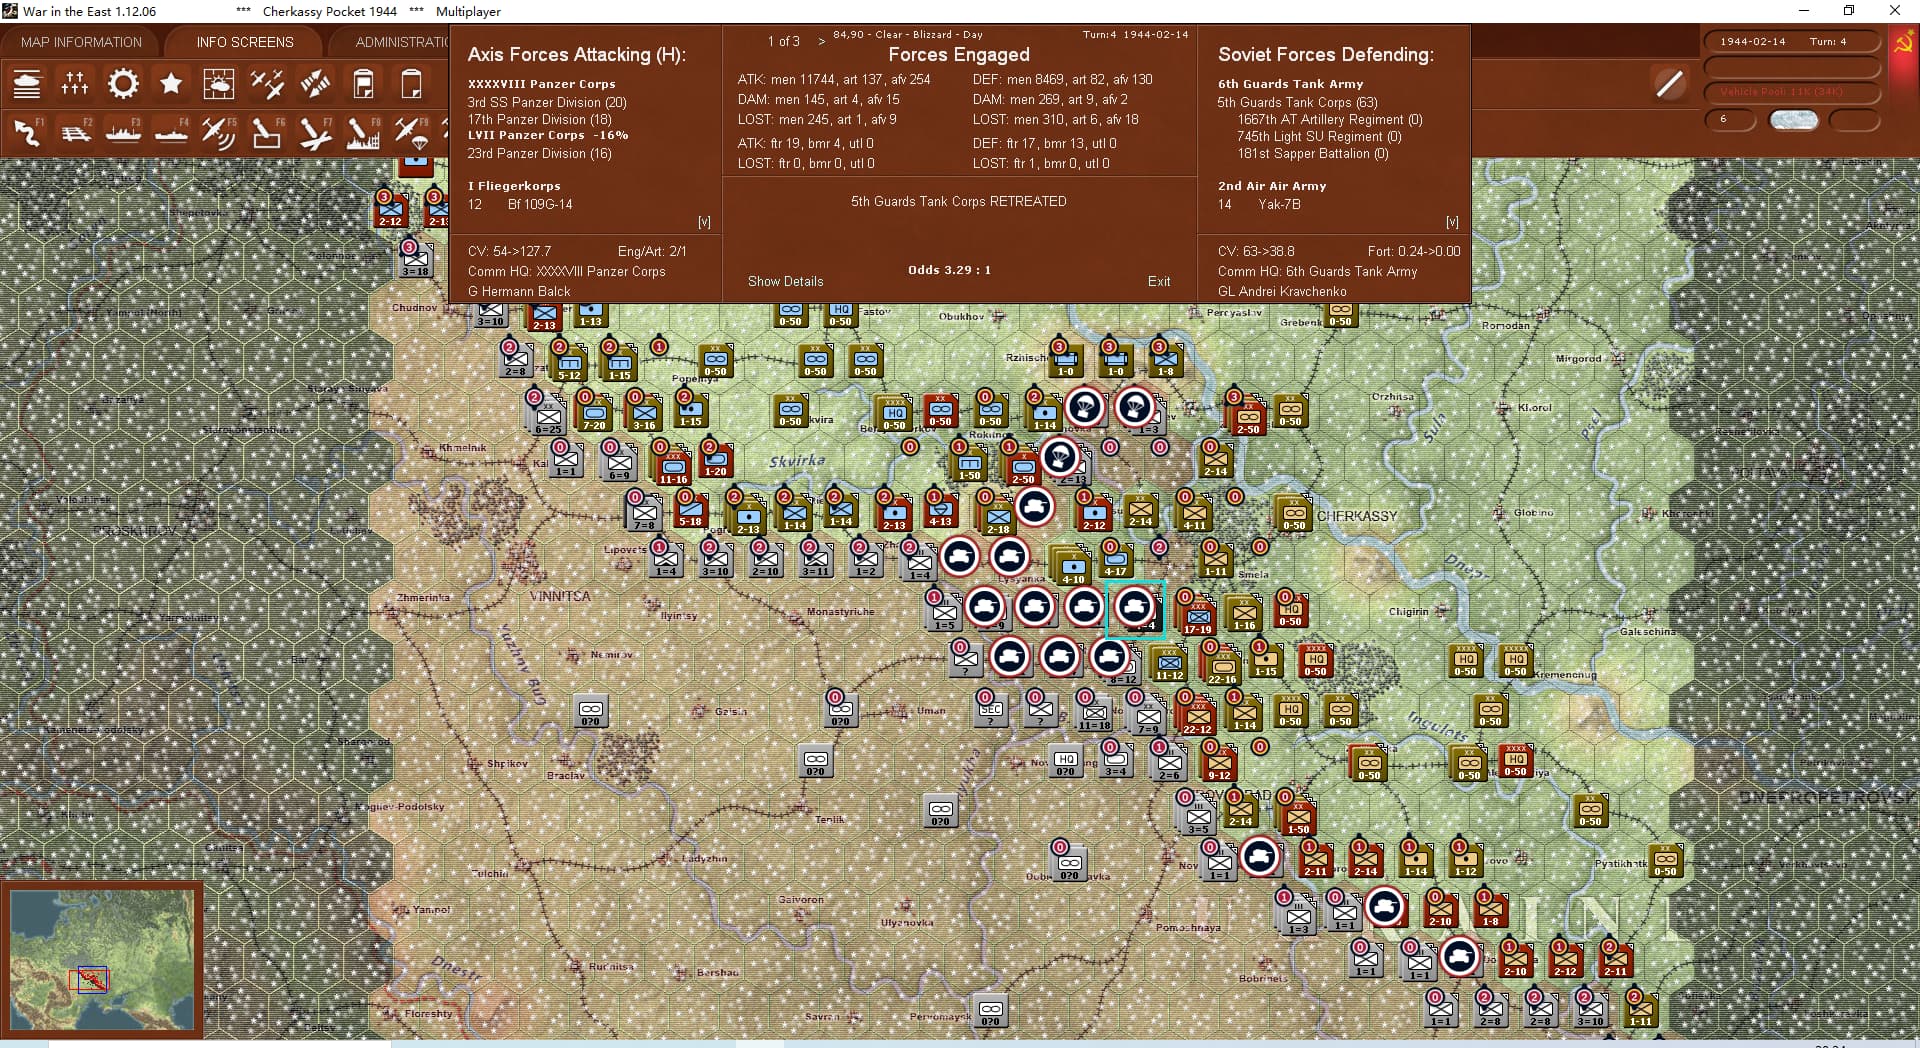Click the minimap overview thumbnail
The image size is (1920, 1048).
tap(101, 960)
